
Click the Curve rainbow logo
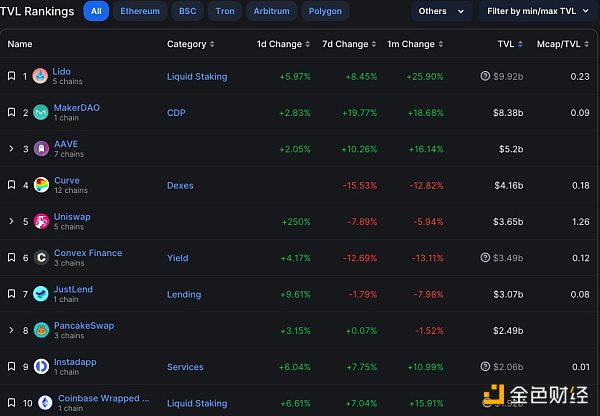coord(40,185)
